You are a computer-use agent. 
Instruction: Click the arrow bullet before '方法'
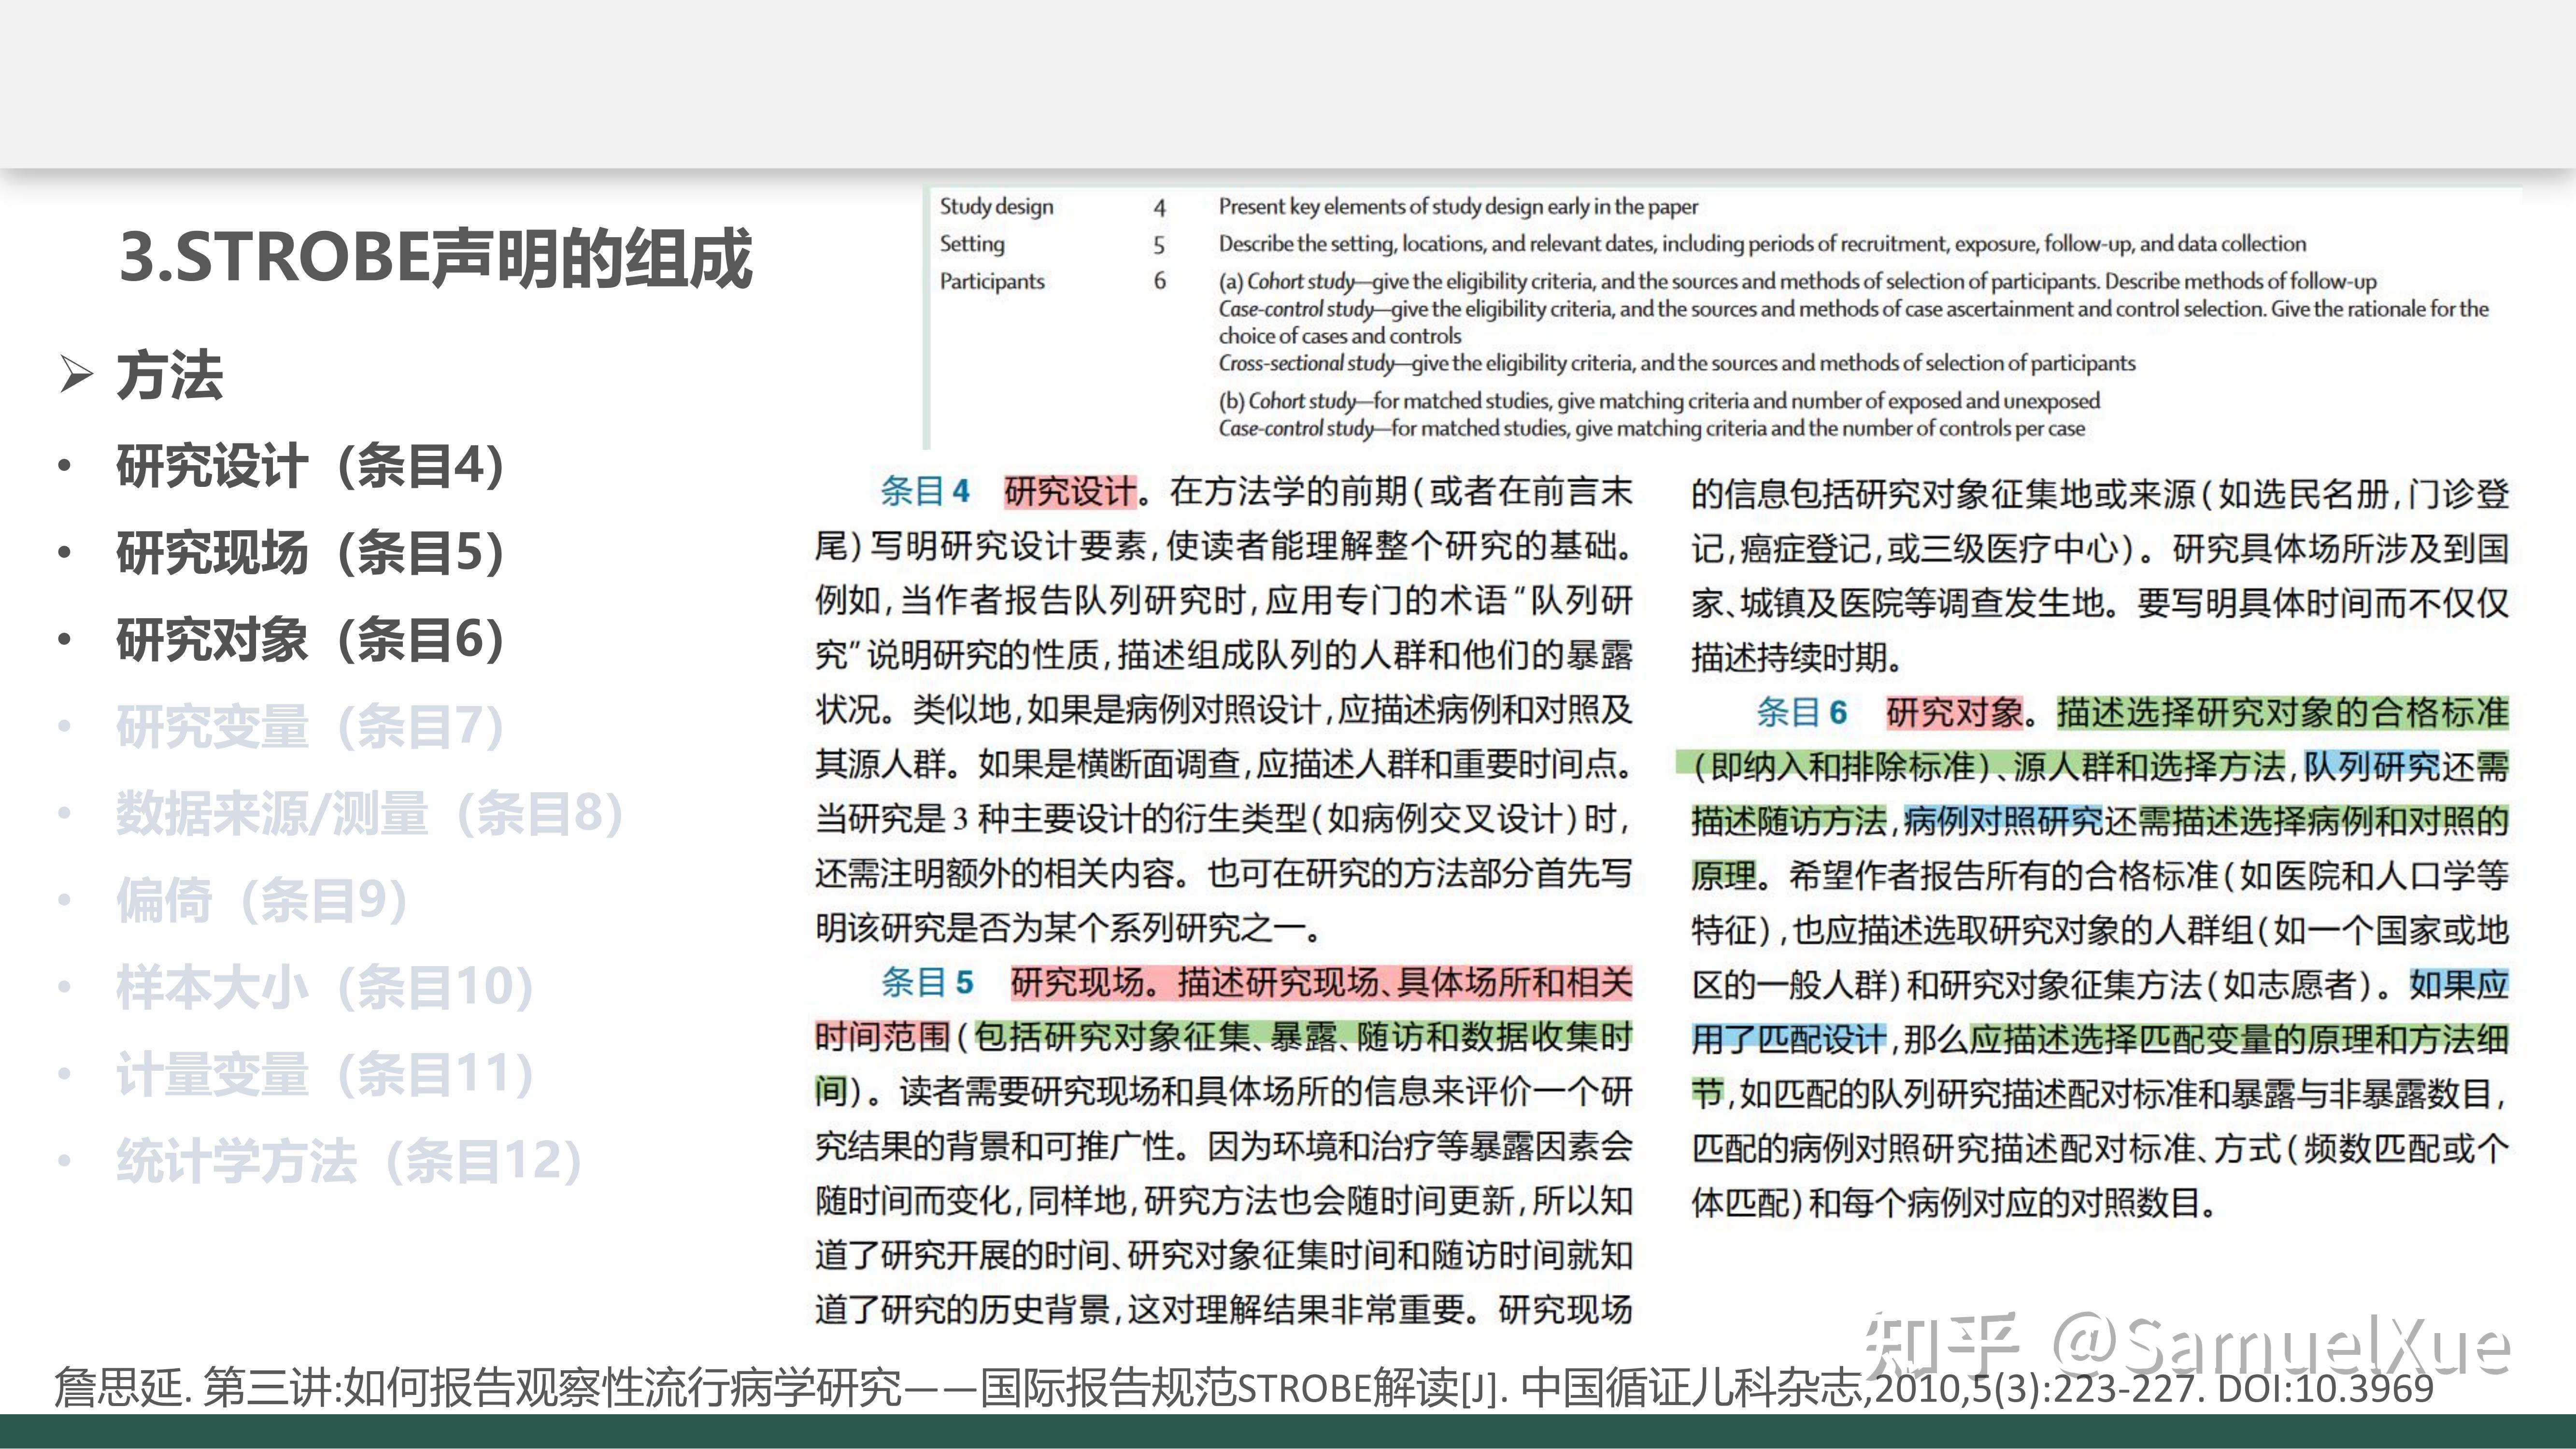[x=77, y=374]
